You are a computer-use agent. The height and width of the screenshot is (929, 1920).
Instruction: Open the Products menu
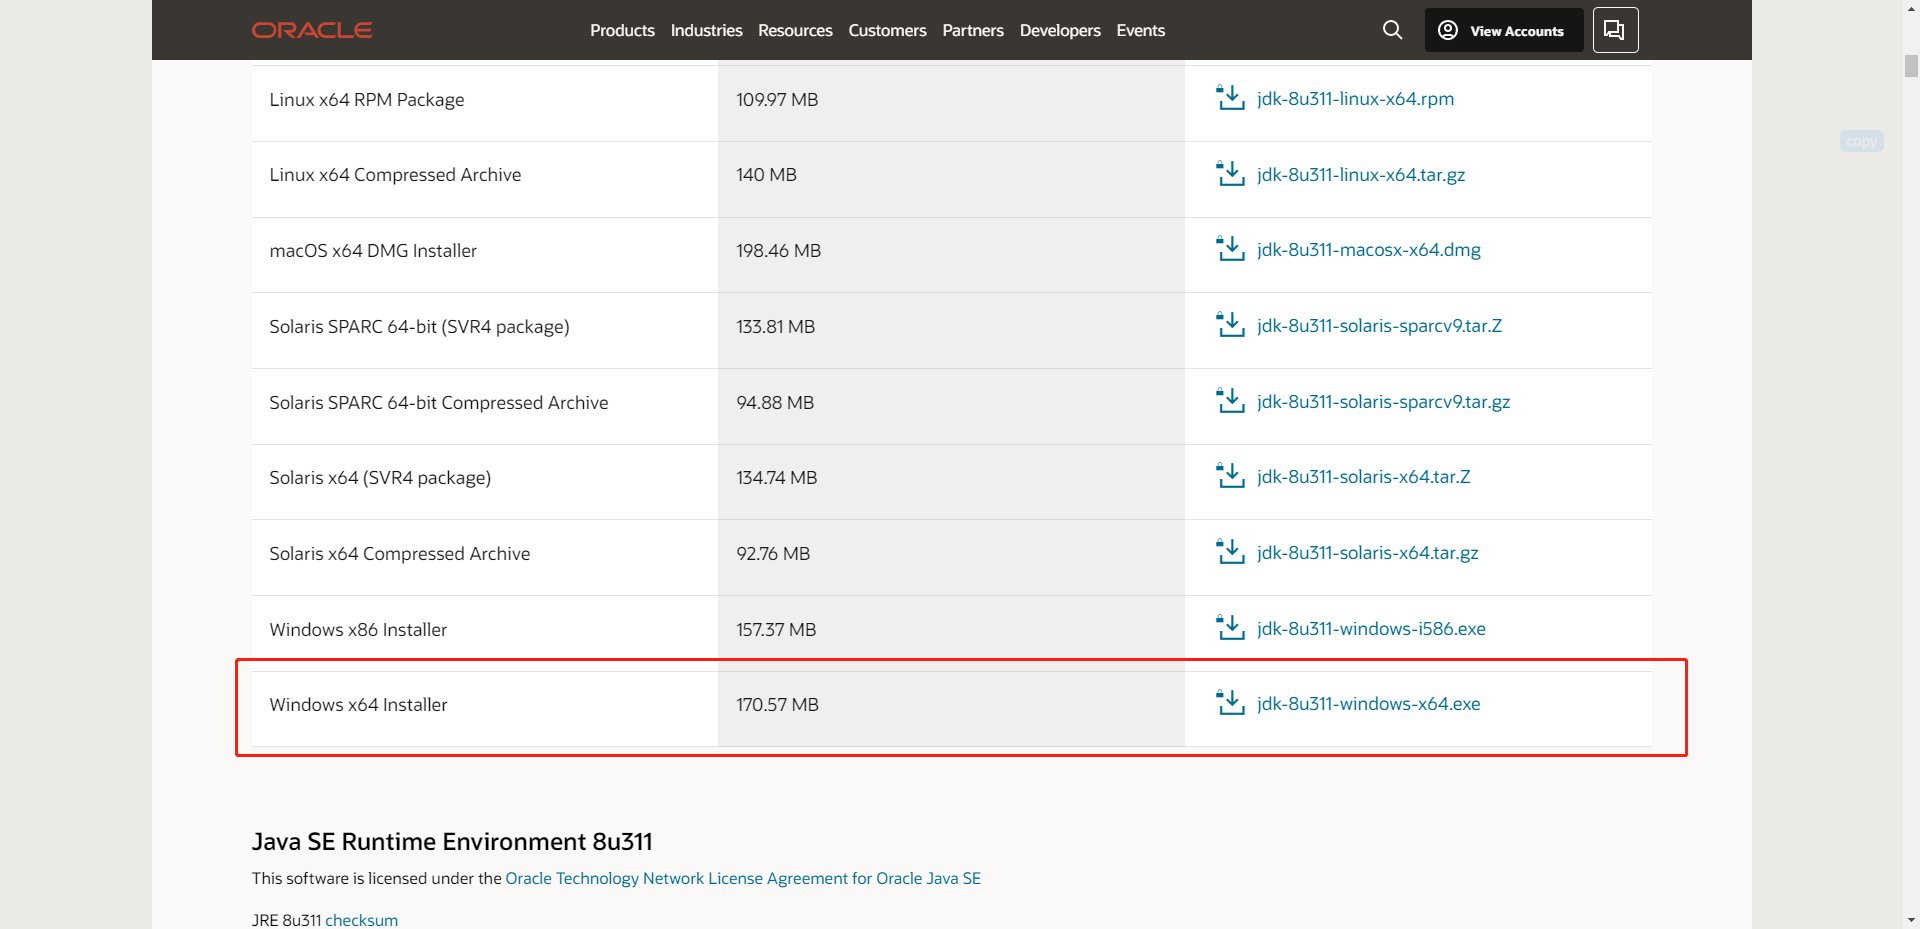point(622,30)
